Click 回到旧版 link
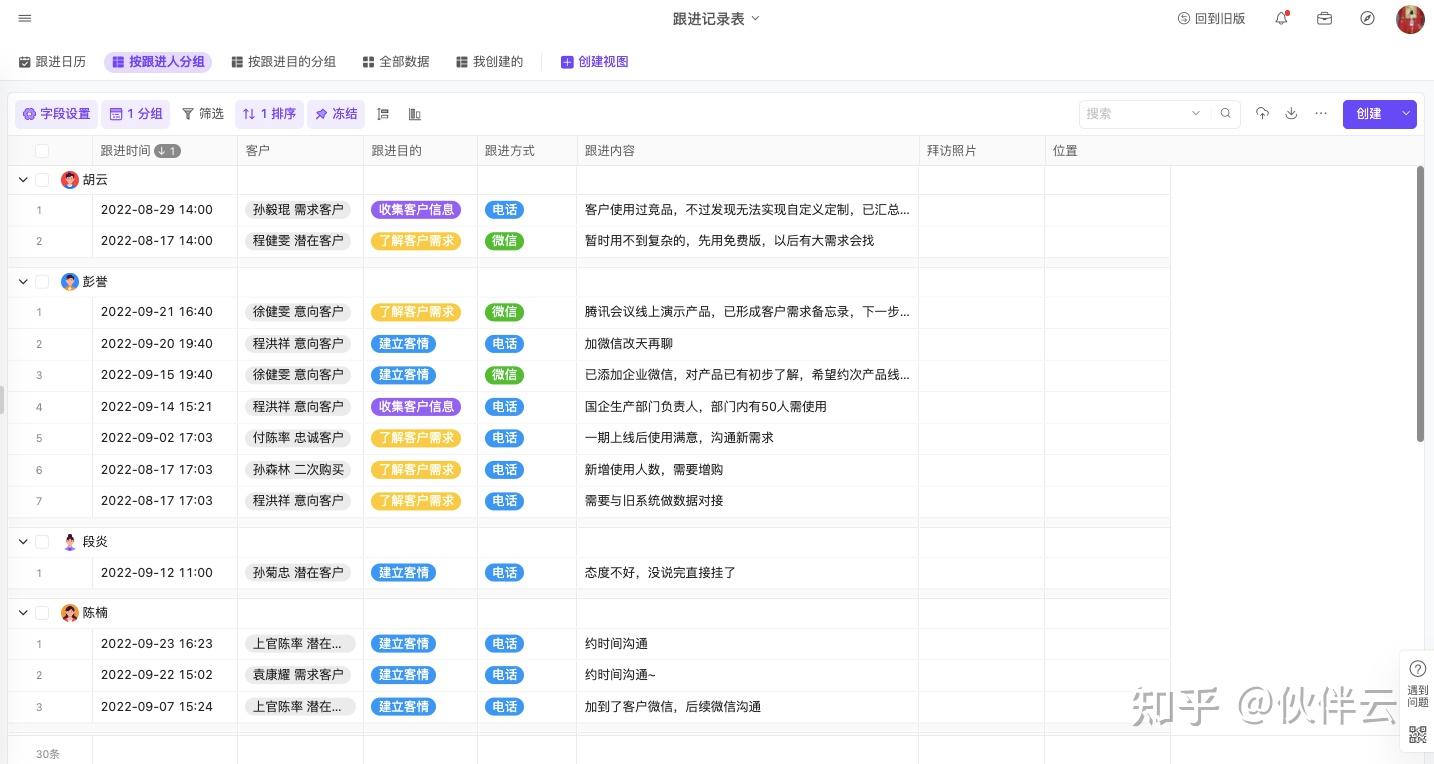This screenshot has width=1434, height=764. 1211,18
